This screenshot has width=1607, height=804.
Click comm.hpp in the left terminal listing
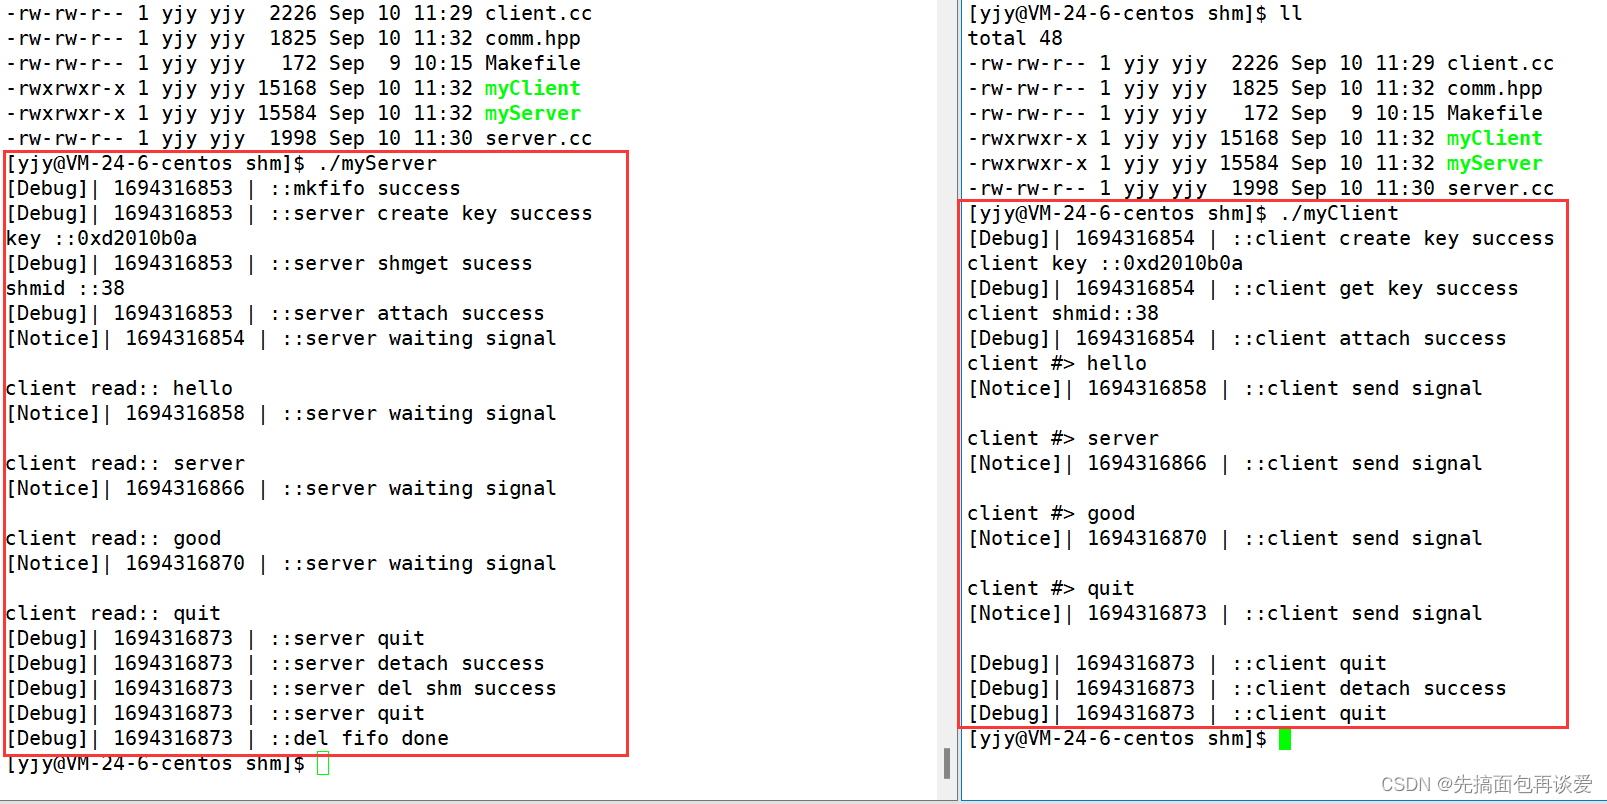532,39
